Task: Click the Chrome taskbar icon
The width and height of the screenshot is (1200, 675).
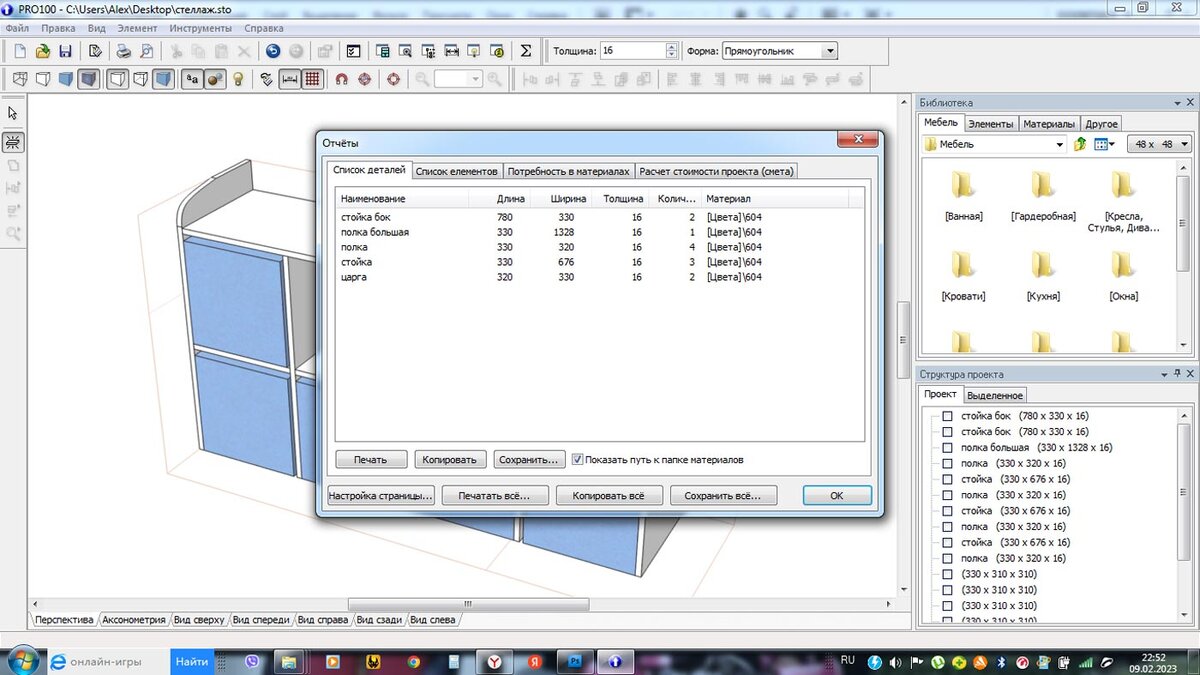Action: coord(413,661)
